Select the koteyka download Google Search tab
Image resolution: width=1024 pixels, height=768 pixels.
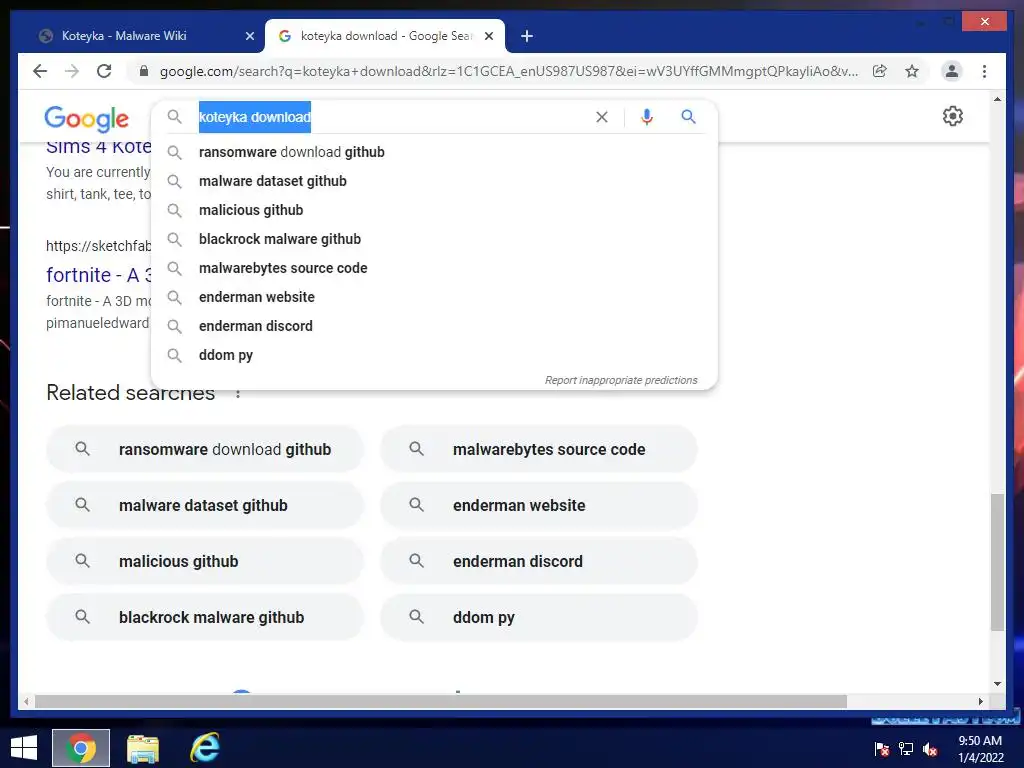pos(385,36)
